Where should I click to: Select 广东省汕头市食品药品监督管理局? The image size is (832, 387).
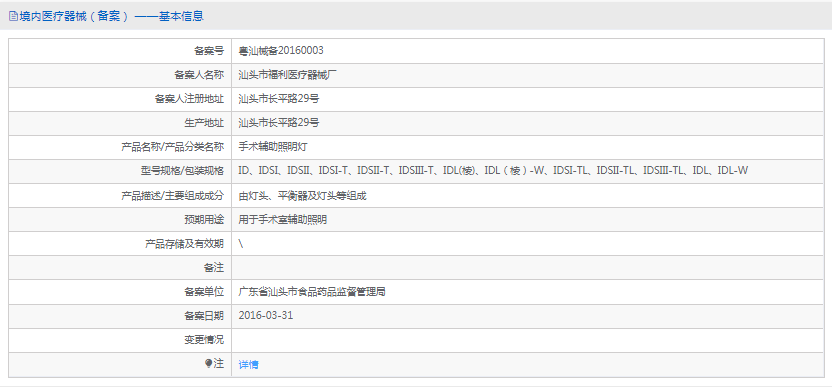click(313, 291)
